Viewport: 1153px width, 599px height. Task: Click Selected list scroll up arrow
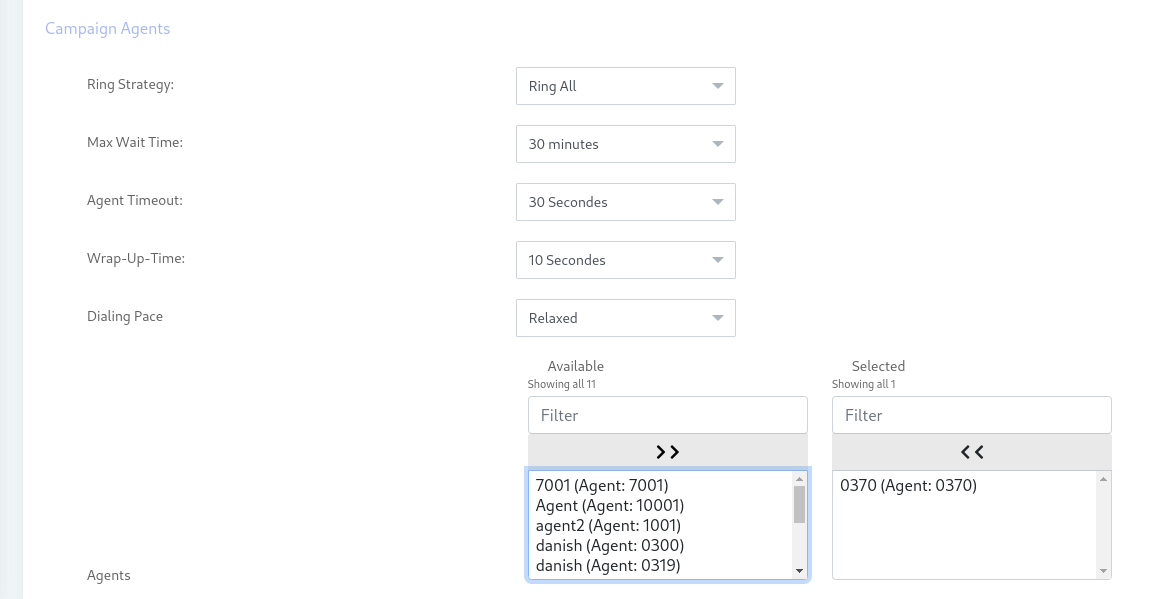click(1103, 479)
